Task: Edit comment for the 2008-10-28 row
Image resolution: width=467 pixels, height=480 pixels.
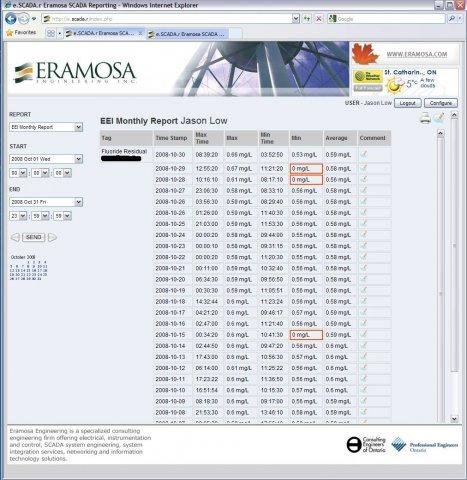Action: tap(364, 179)
